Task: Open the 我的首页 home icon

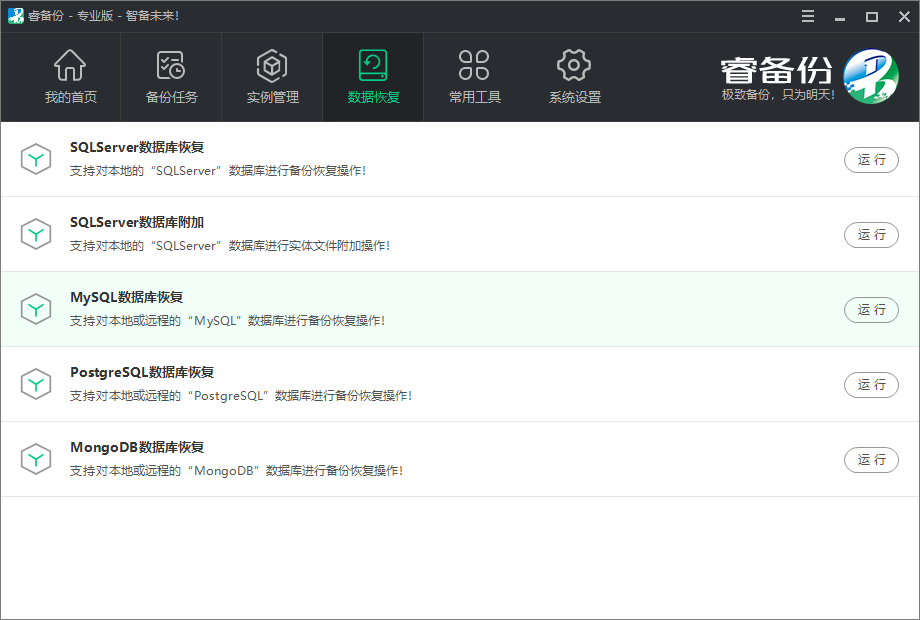Action: point(70,66)
